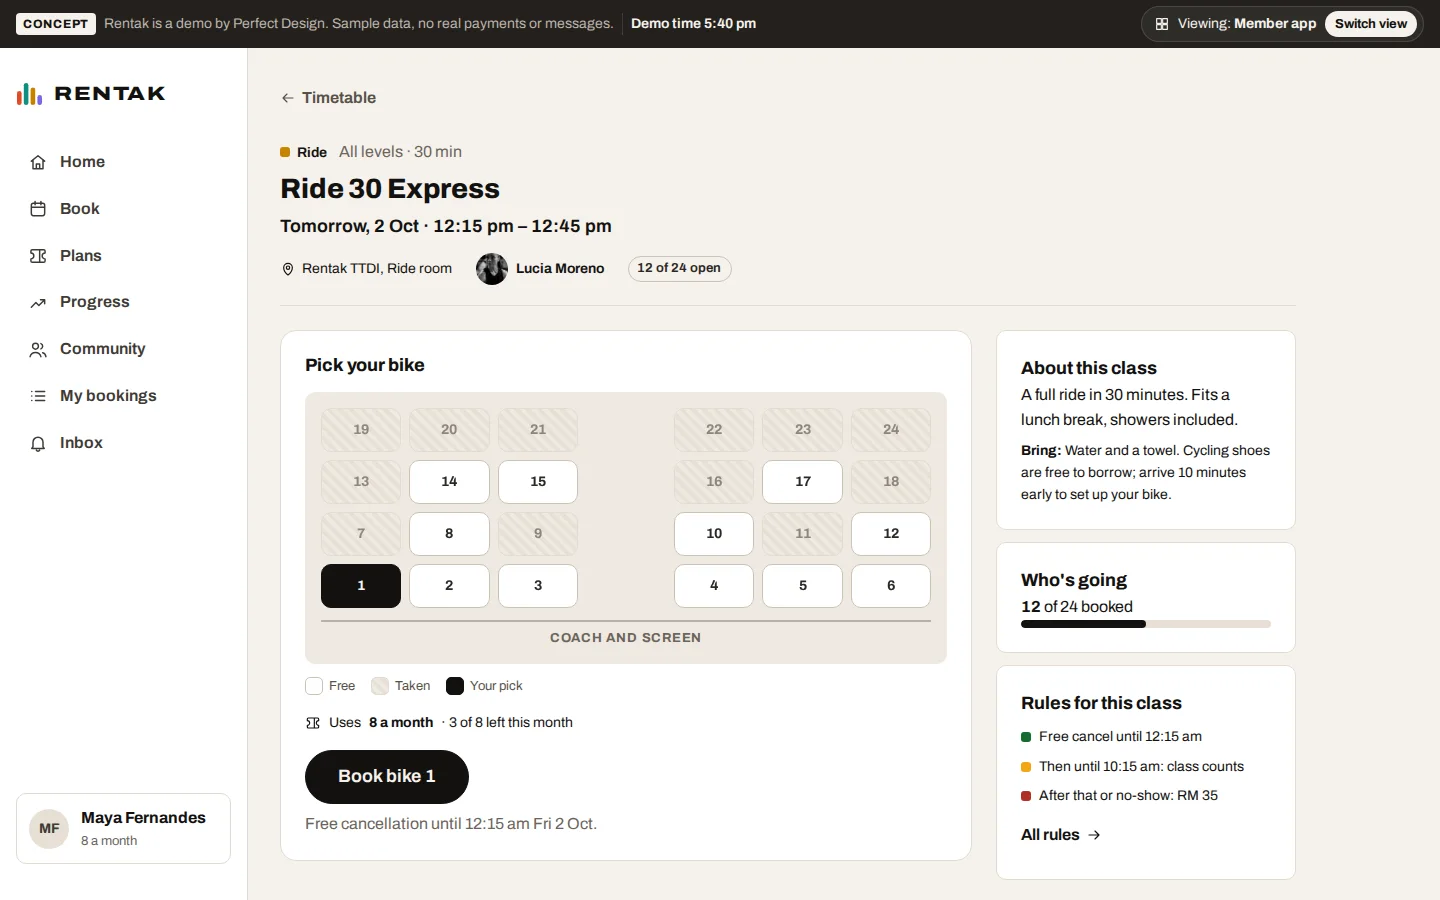Open the Inbox menu item
Image resolution: width=1440 pixels, height=900 pixels.
tap(124, 443)
